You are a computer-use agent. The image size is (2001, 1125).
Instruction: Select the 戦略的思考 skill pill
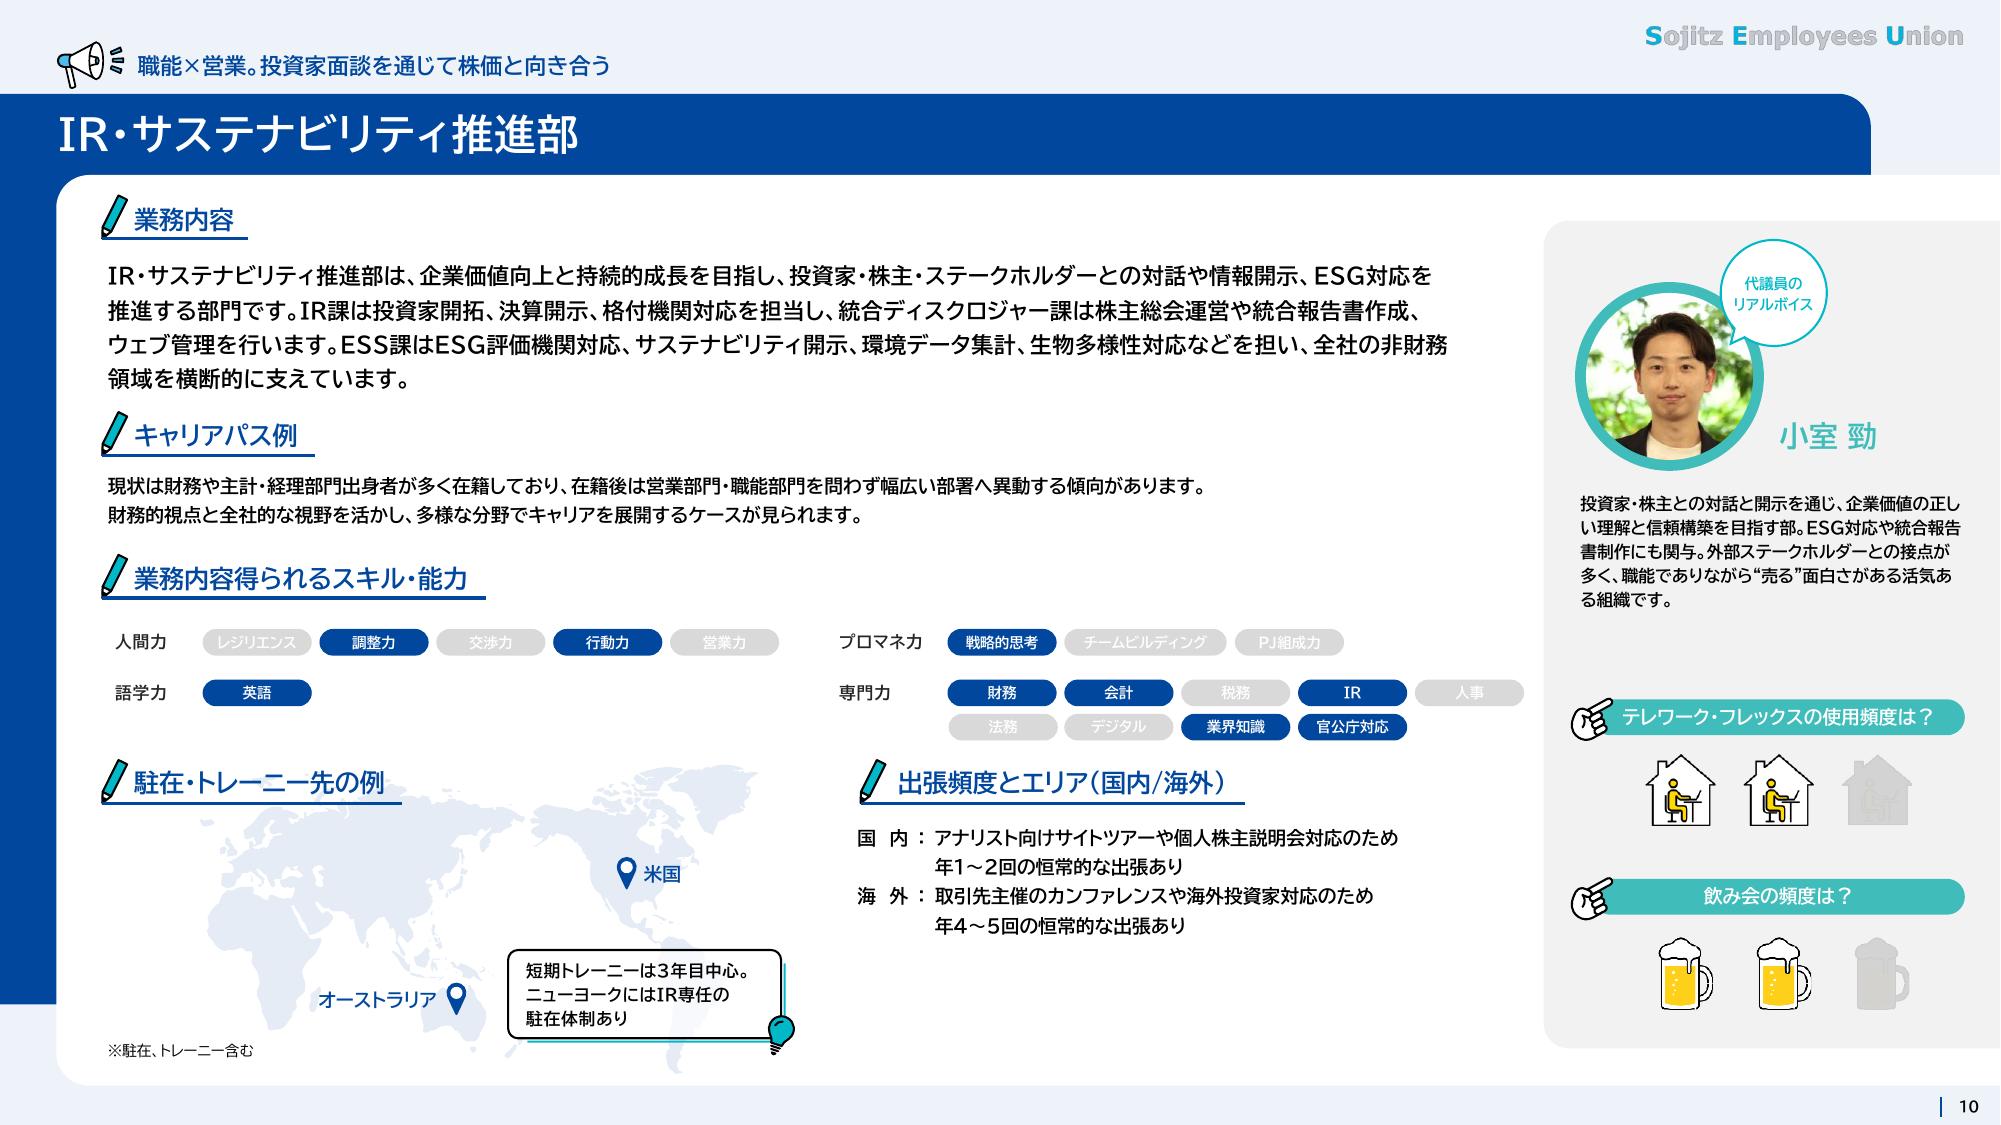tap(1002, 642)
